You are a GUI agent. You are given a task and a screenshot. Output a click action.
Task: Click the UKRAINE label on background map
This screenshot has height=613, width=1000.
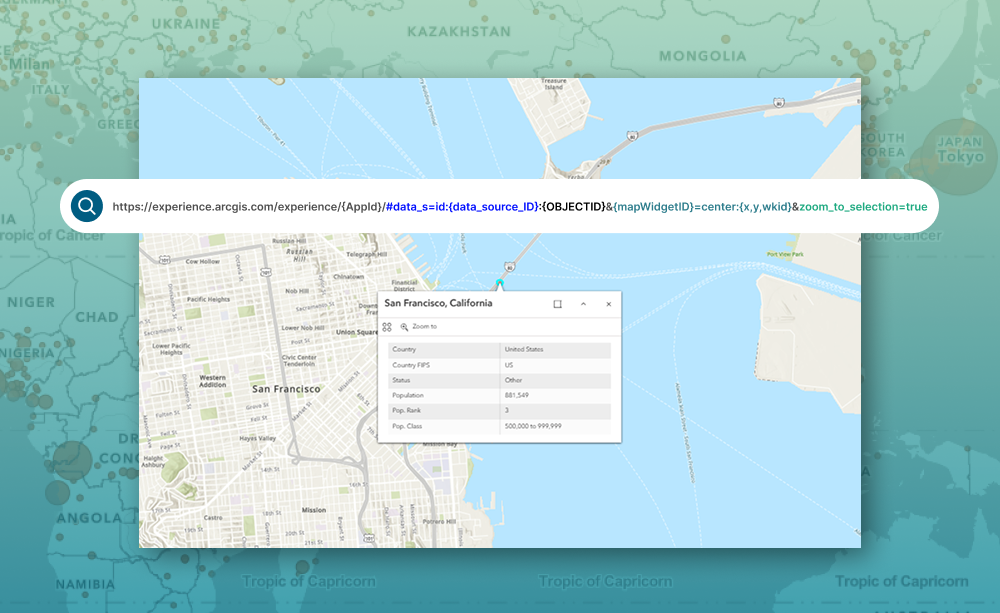(x=186, y=24)
